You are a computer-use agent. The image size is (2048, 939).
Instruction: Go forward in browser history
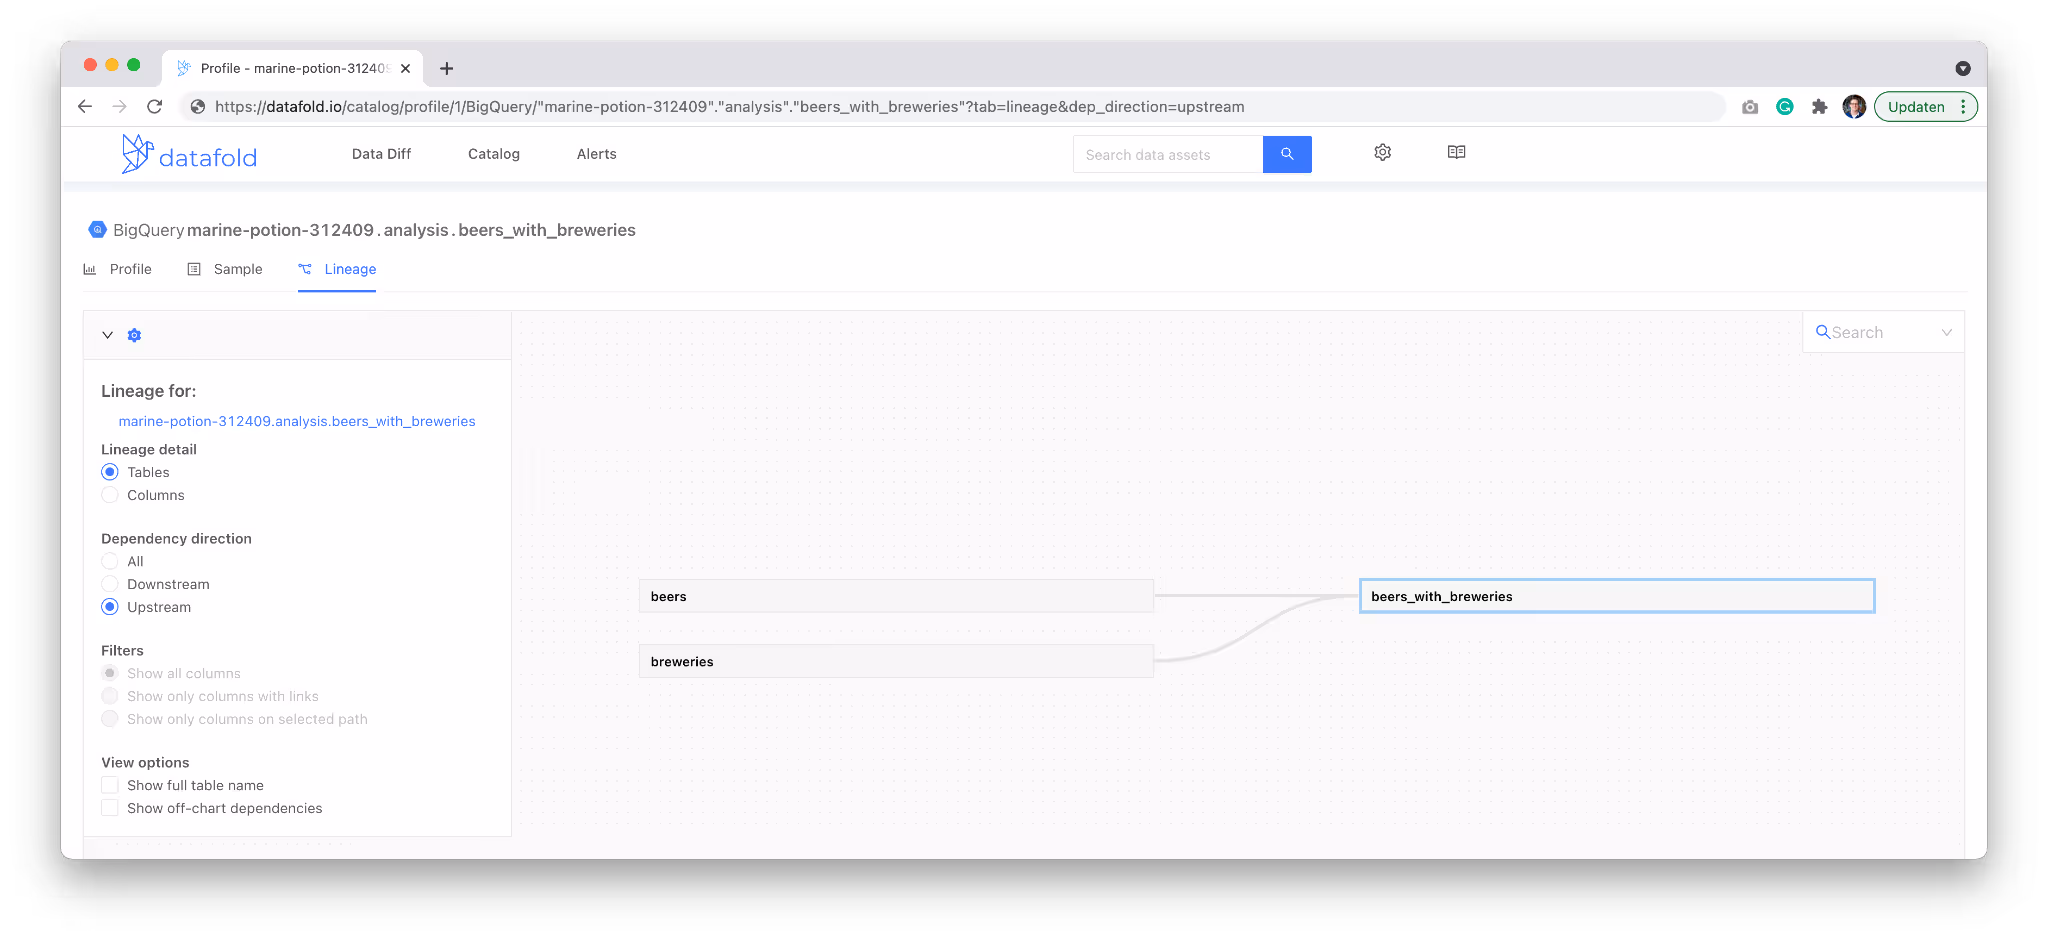pos(120,106)
